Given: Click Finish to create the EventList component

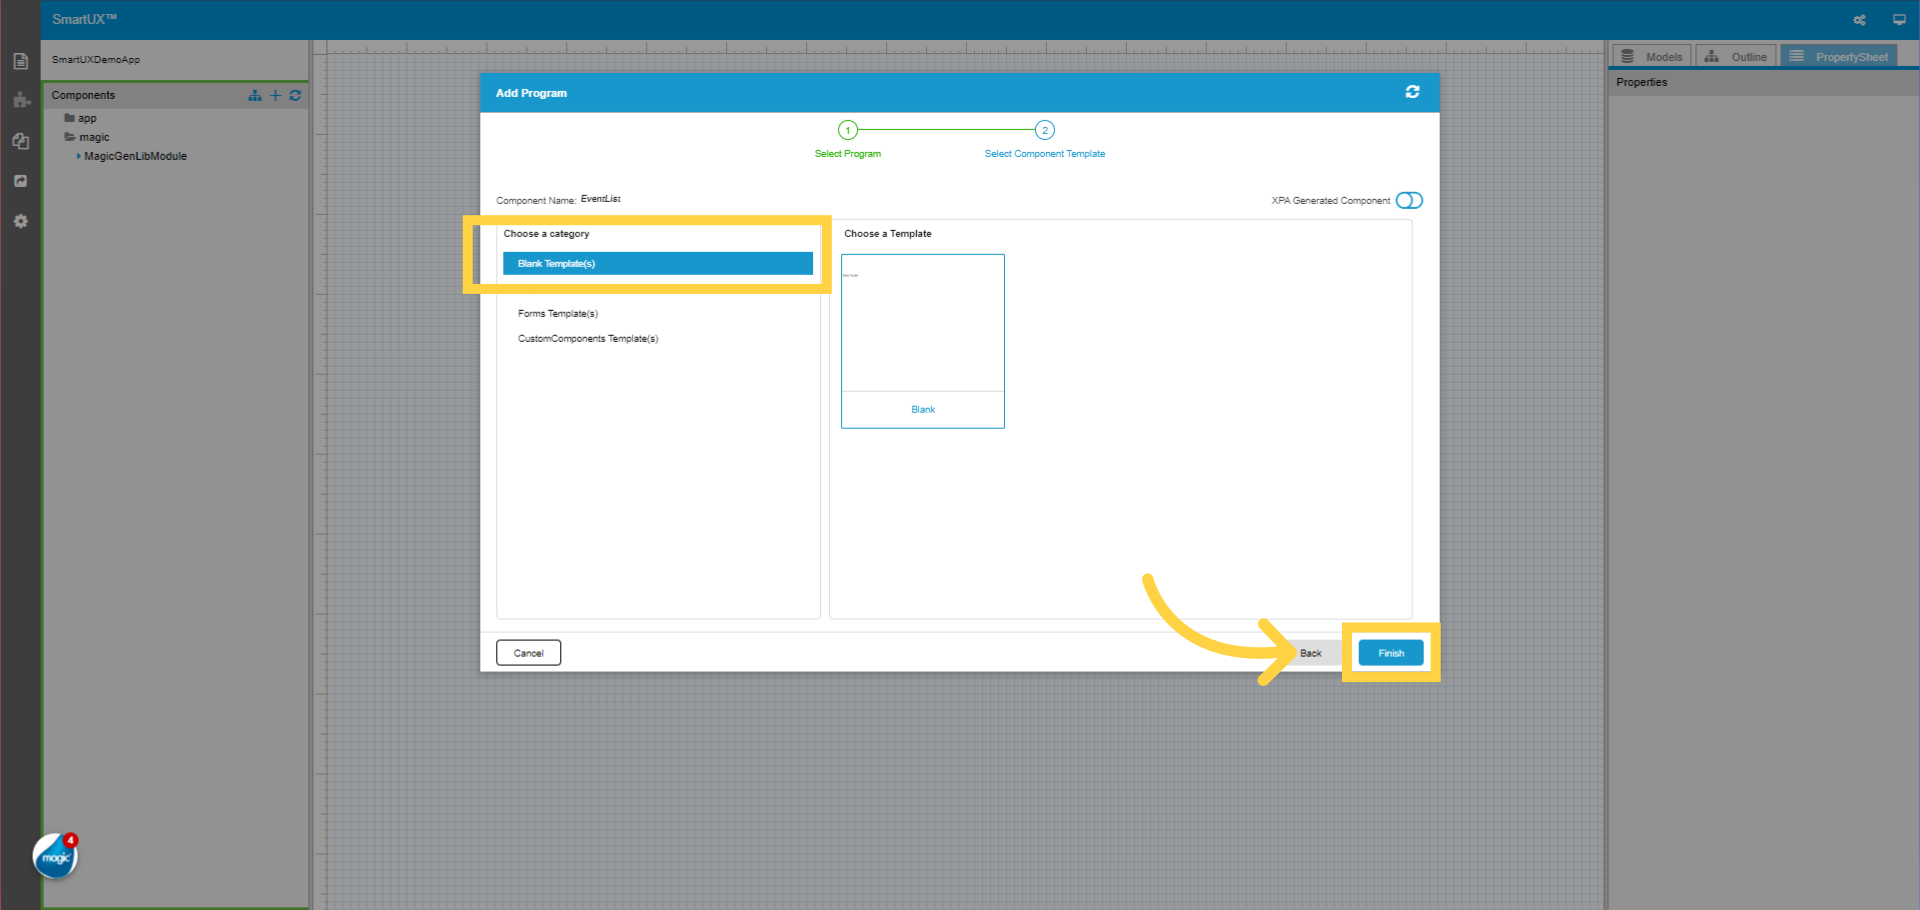Looking at the screenshot, I should [x=1390, y=652].
